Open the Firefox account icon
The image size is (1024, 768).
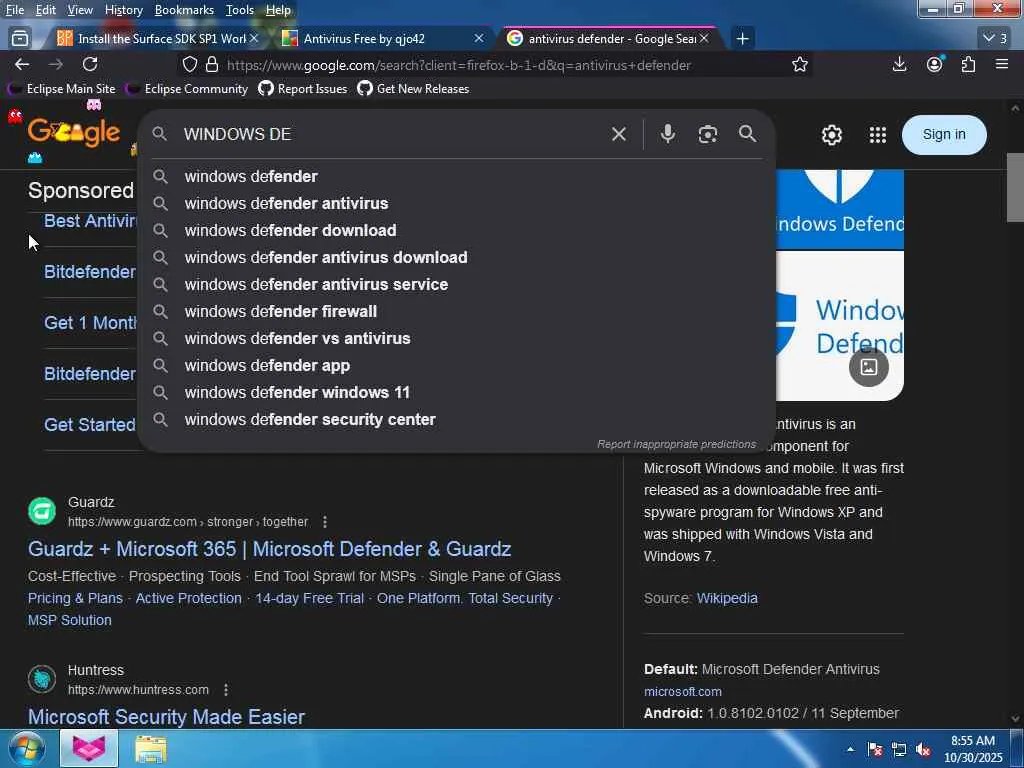[x=935, y=64]
